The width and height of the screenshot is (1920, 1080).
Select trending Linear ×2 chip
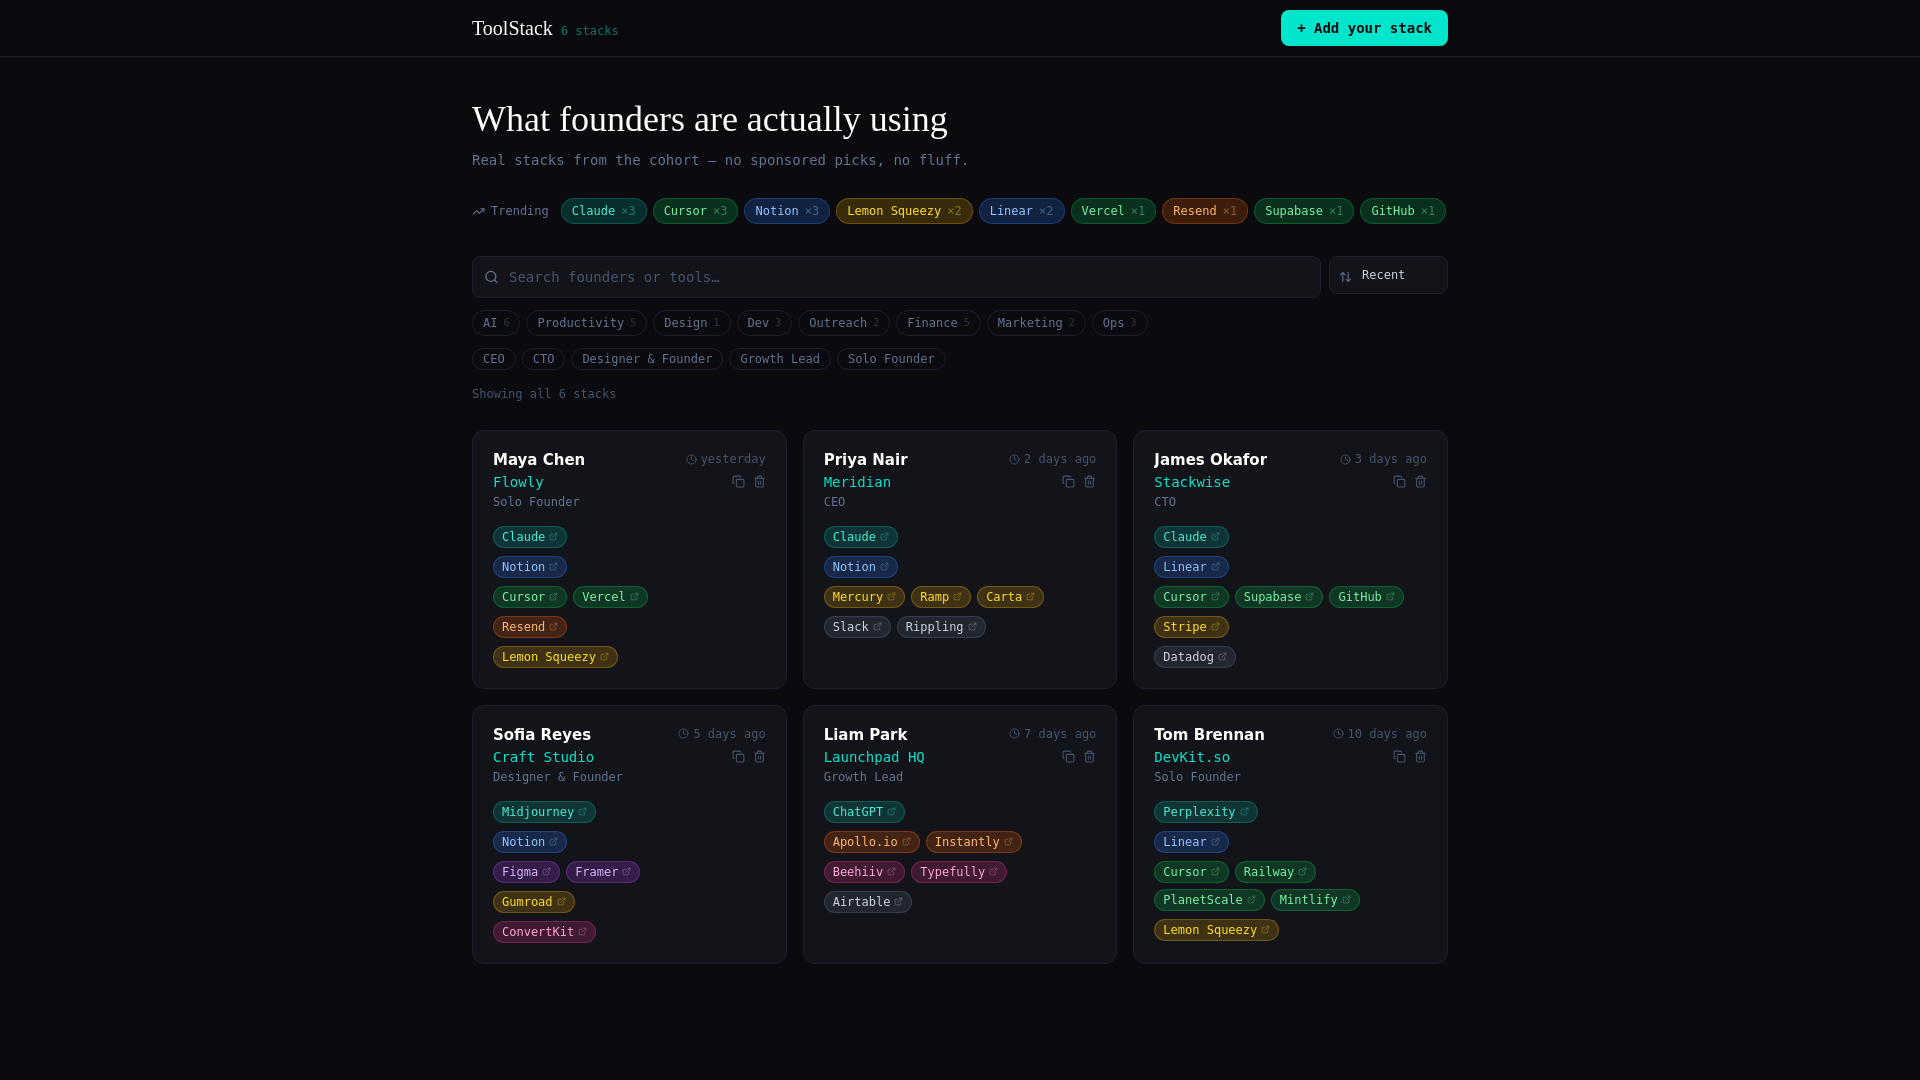[1021, 211]
